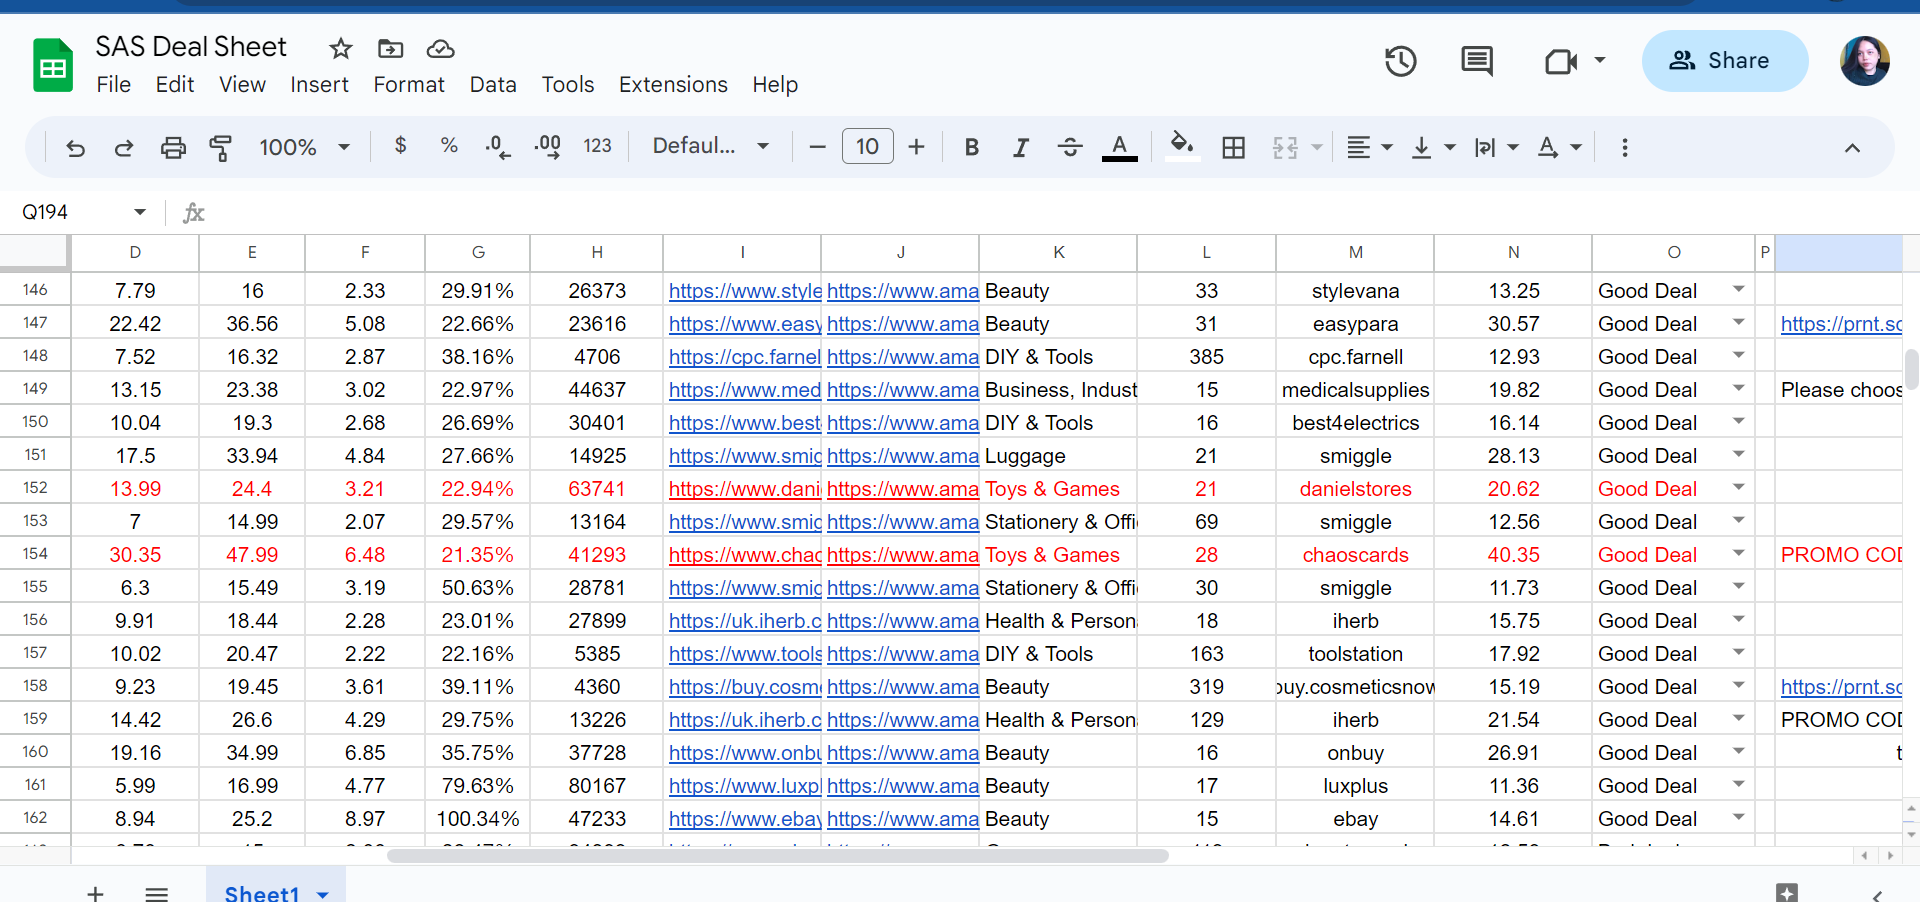
Task: Open the Insert menu
Action: pyautogui.click(x=319, y=85)
